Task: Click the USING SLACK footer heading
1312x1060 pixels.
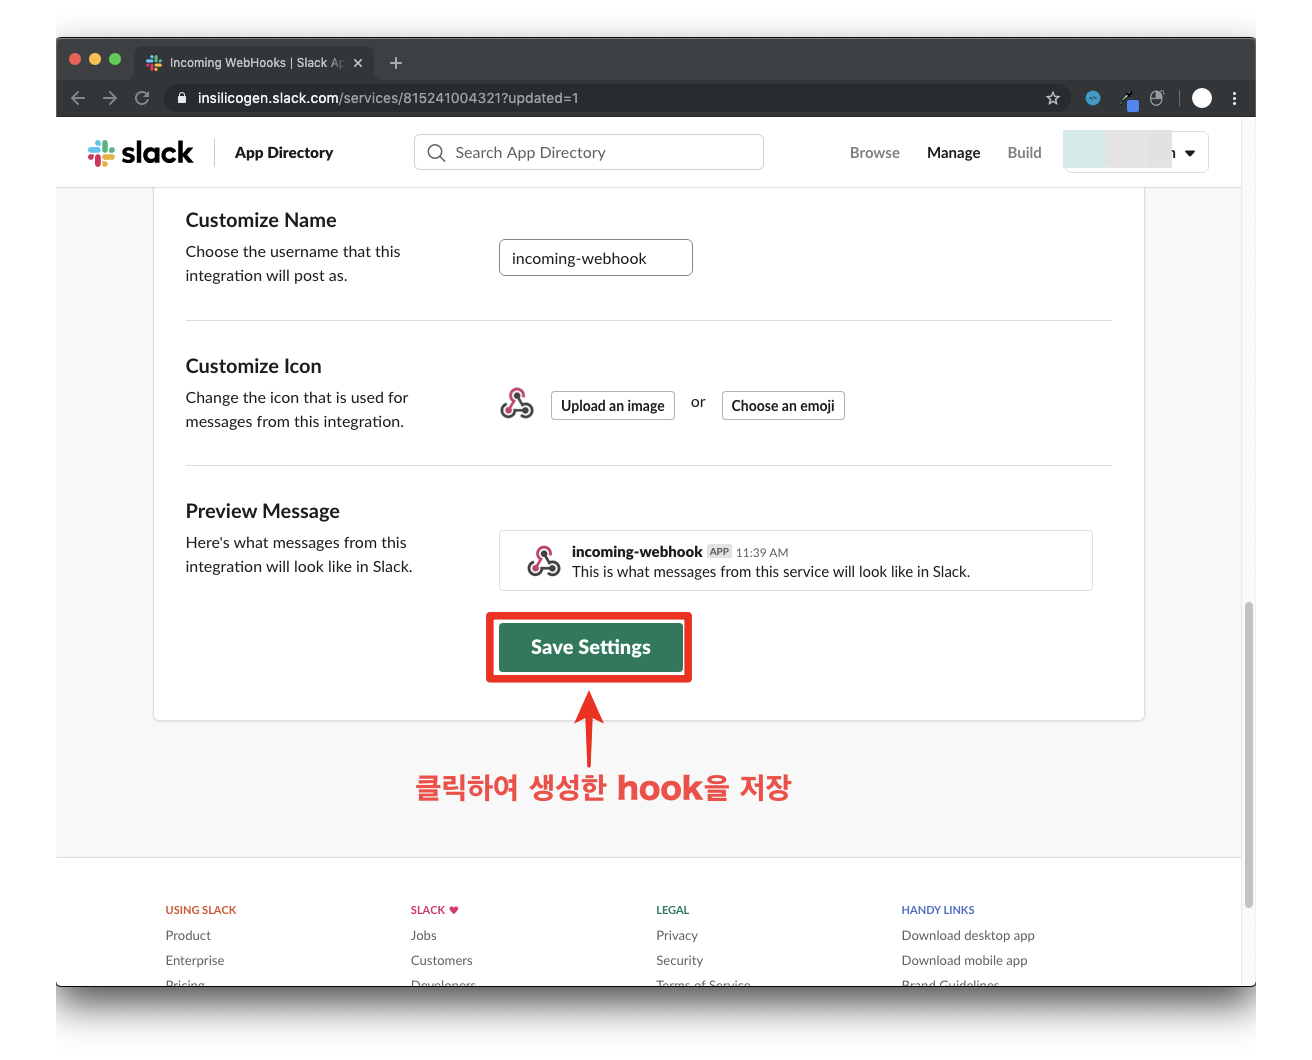Action: [201, 910]
